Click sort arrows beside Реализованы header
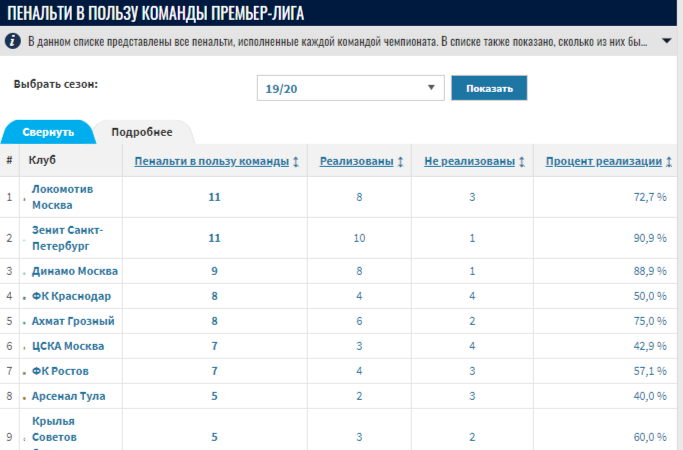This screenshot has width=683, height=450. [400, 162]
